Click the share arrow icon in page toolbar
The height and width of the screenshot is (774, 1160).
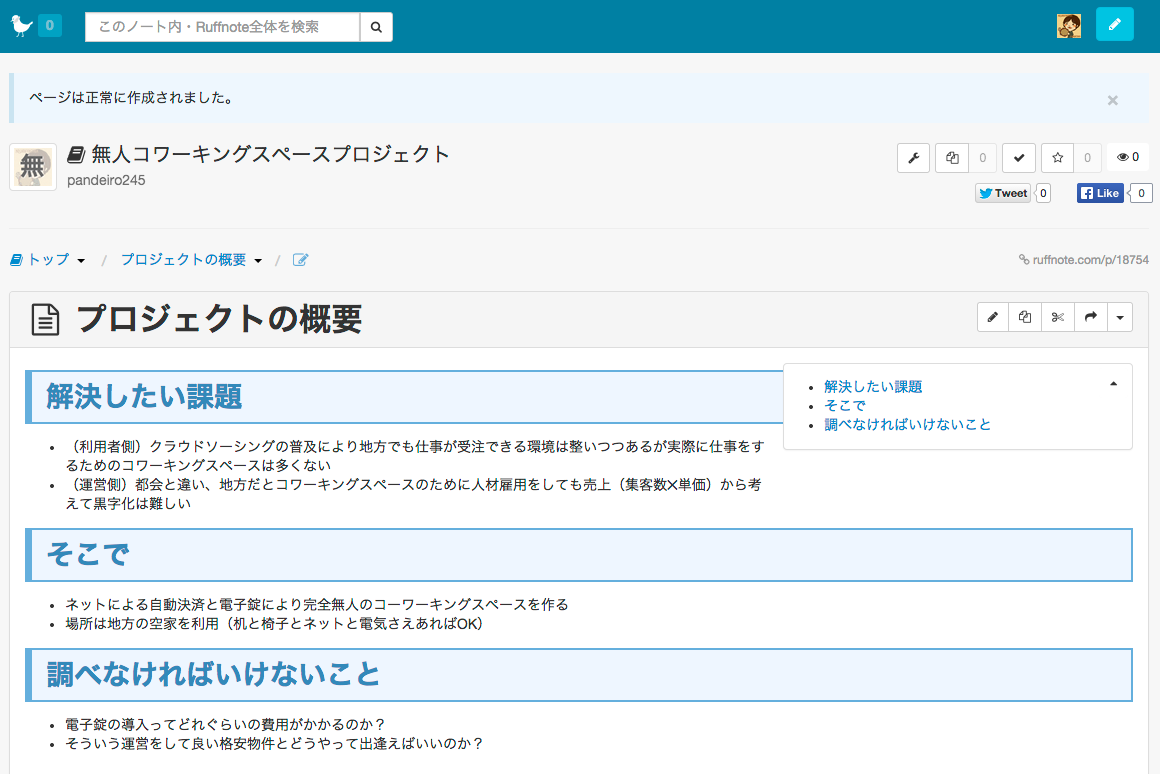1090,317
